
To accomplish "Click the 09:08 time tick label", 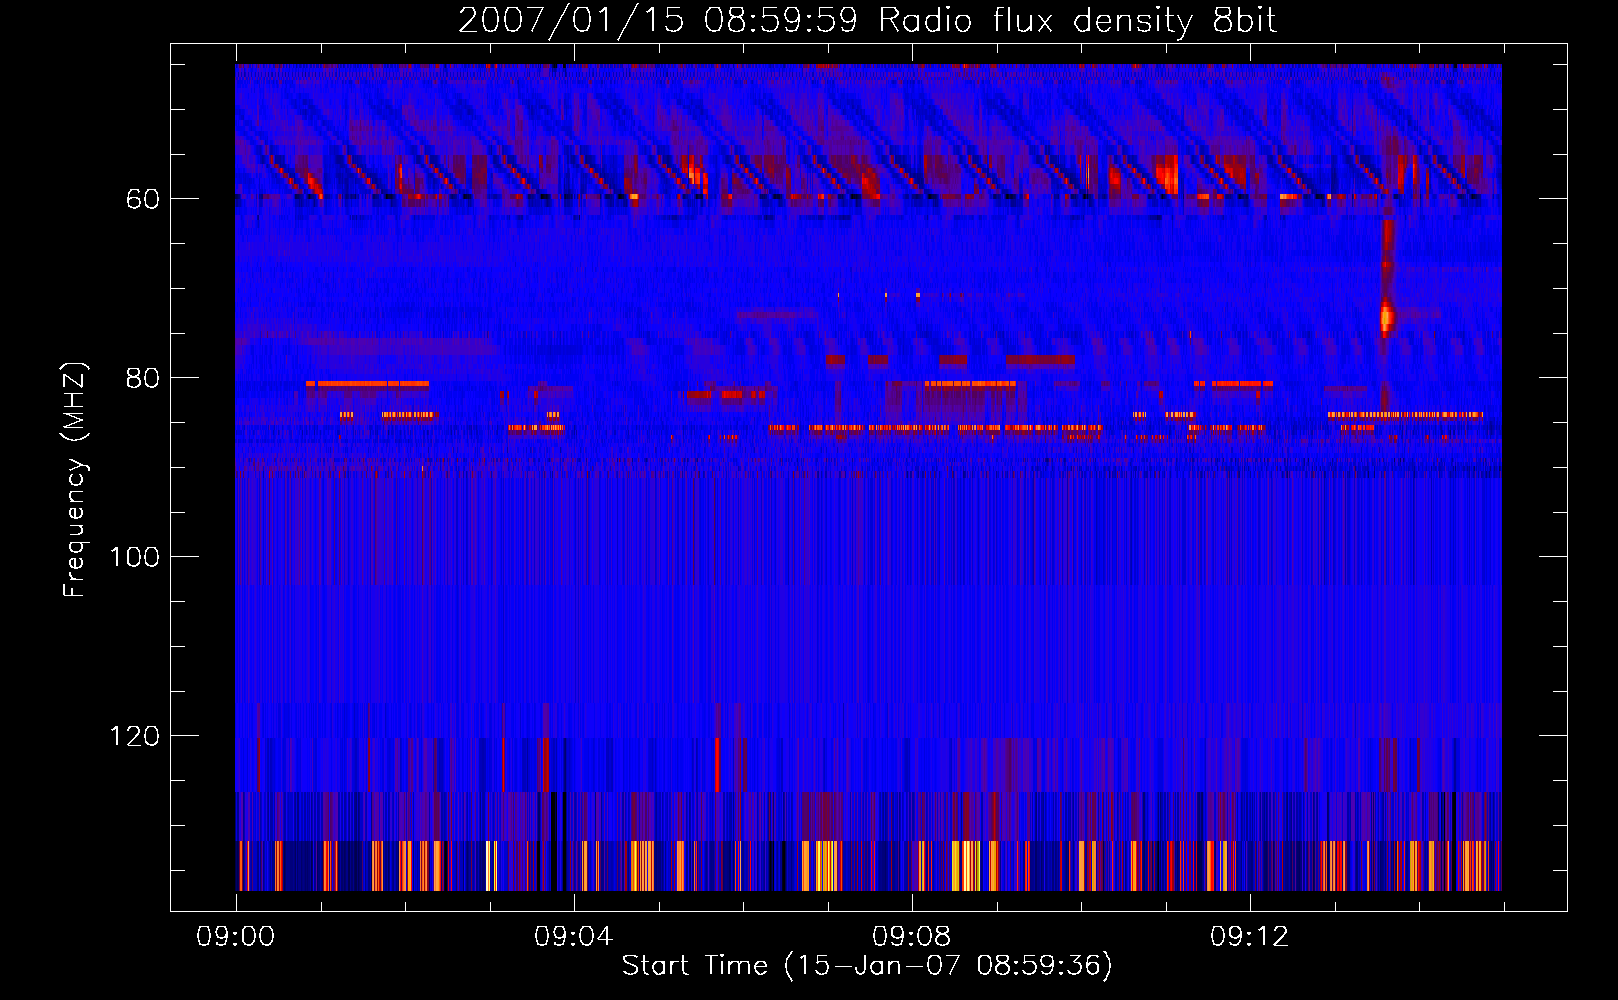I will (x=911, y=937).
